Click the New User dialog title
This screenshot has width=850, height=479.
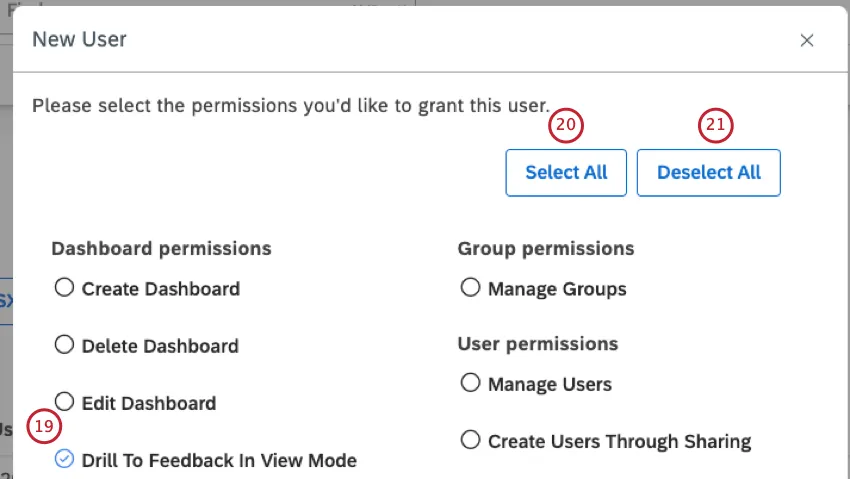click(80, 40)
